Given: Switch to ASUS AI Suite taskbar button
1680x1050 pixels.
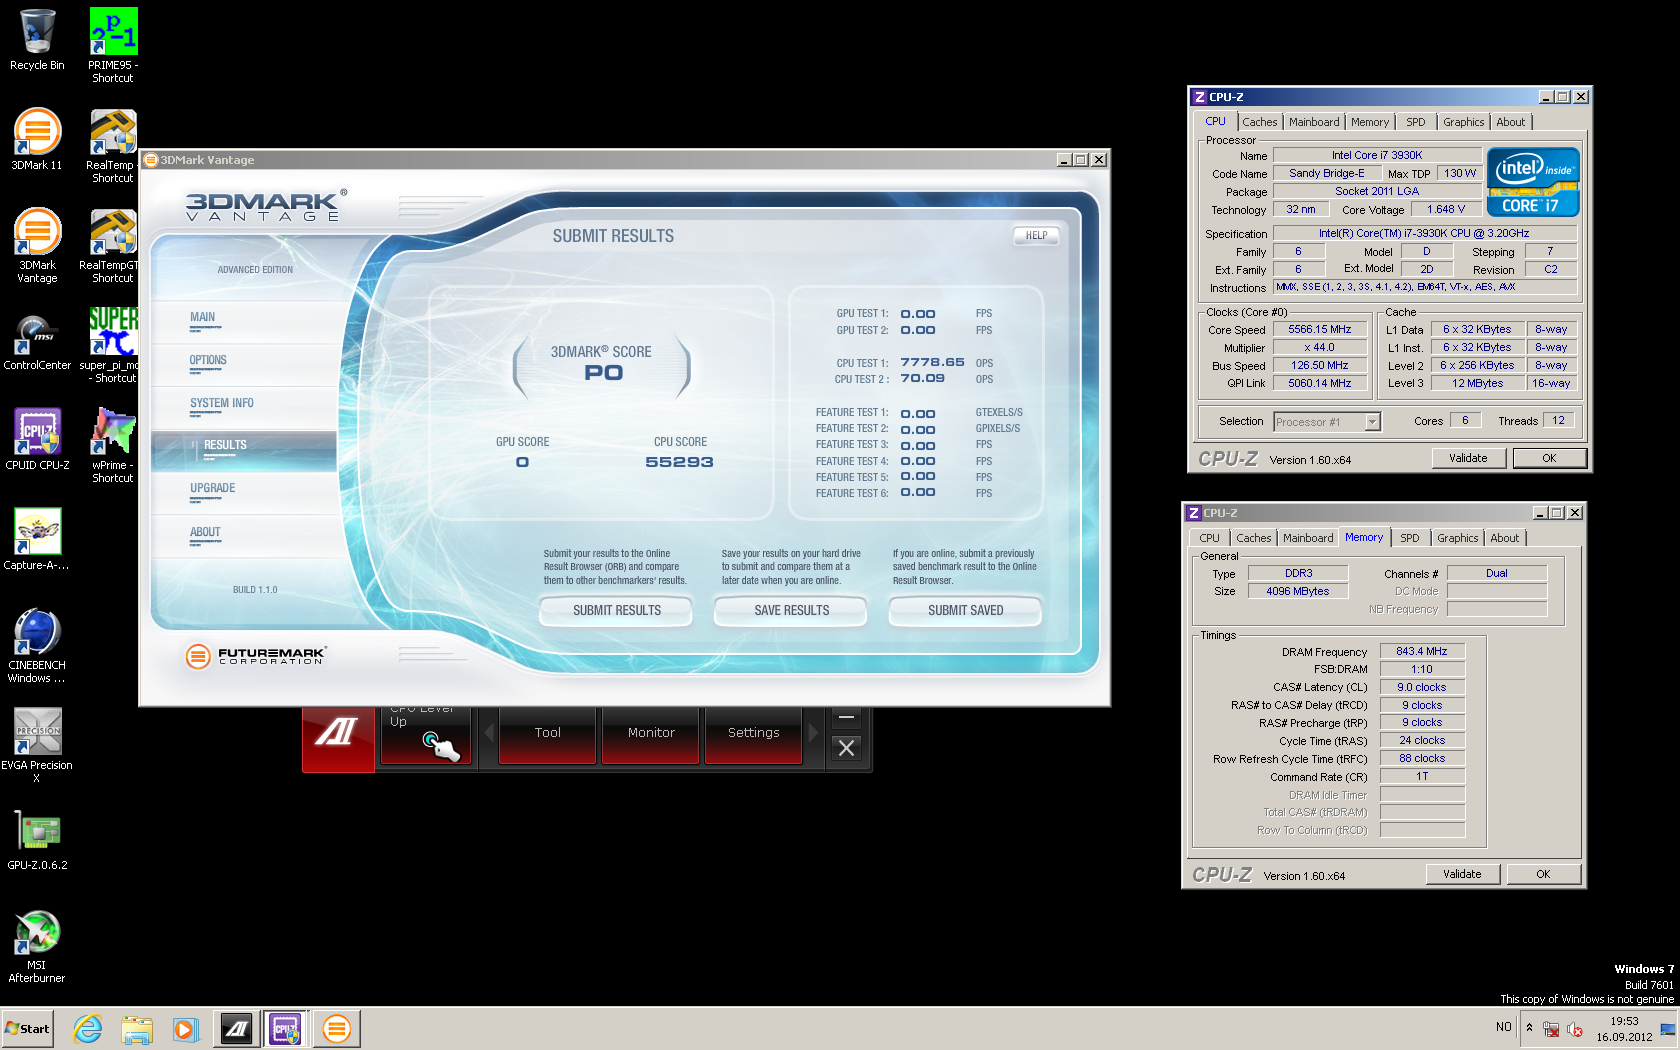Looking at the screenshot, I should (x=236, y=1028).
